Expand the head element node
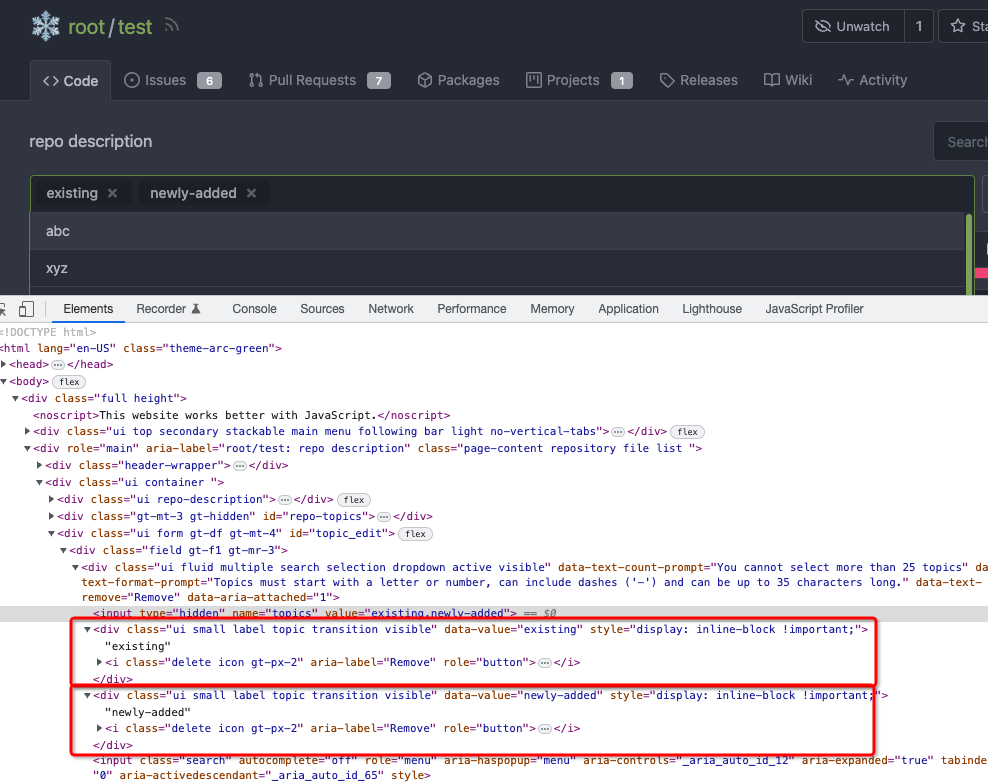This screenshot has width=988, height=782. [4, 364]
